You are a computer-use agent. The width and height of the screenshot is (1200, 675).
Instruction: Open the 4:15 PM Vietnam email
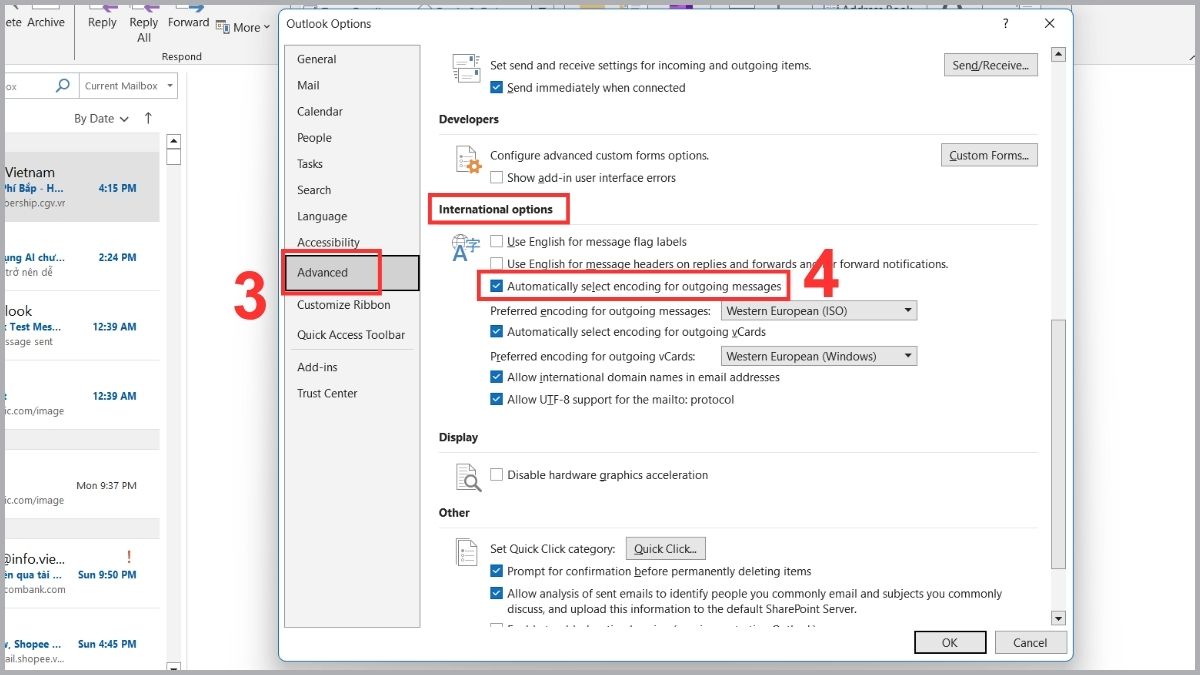[x=80, y=187]
